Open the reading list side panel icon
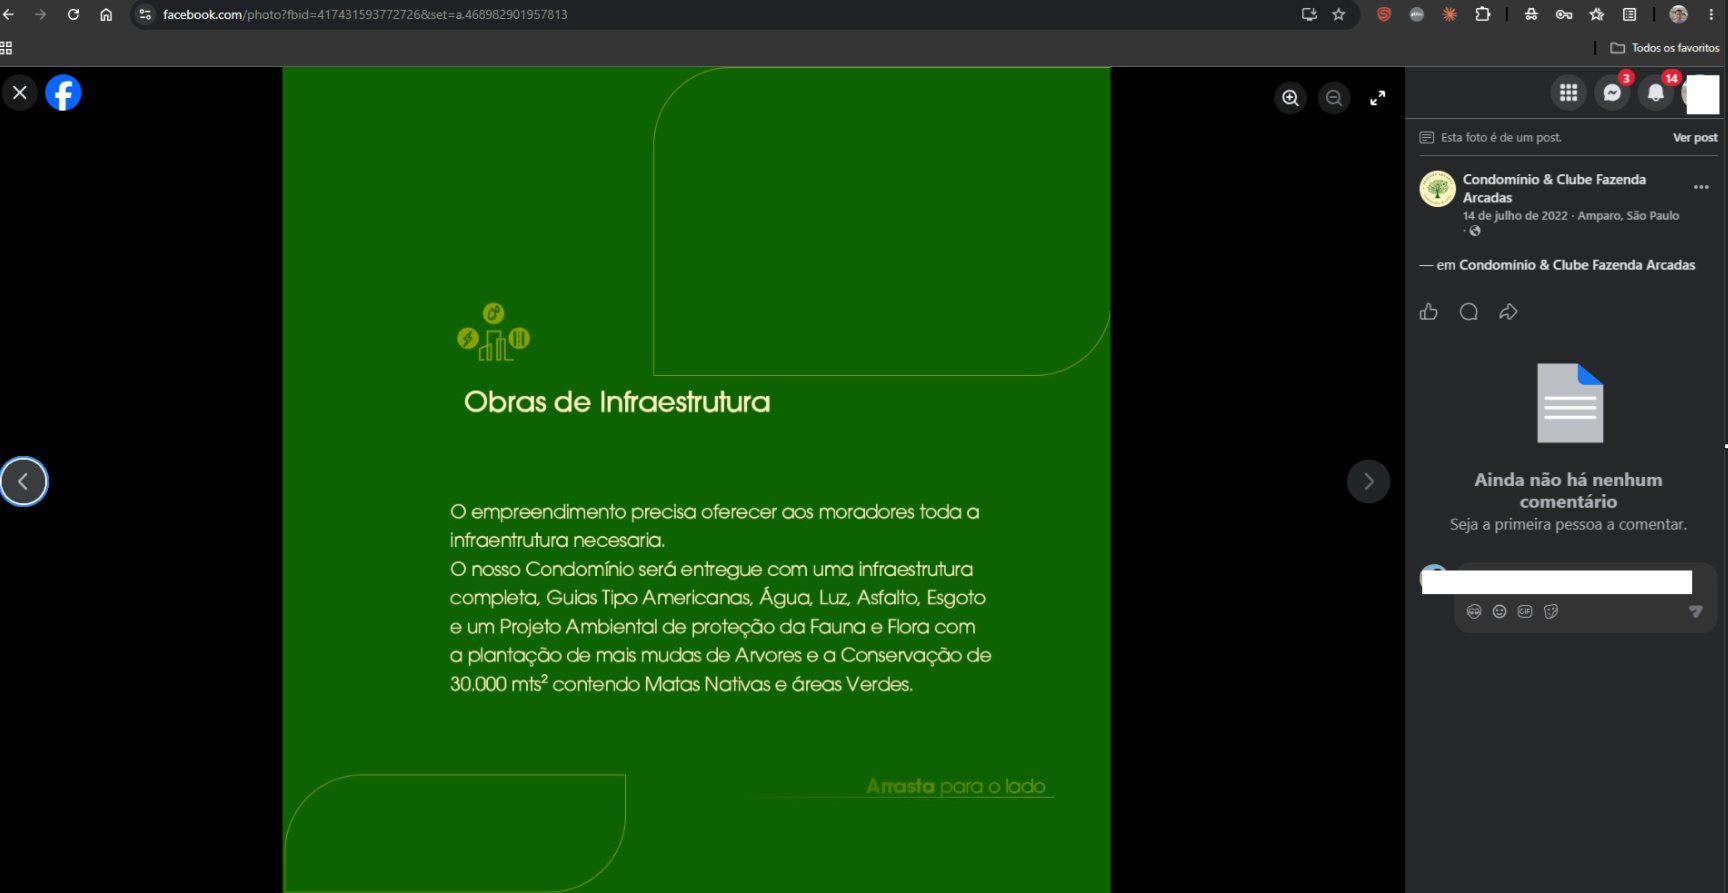Image resolution: width=1728 pixels, height=893 pixels. [x=1630, y=14]
